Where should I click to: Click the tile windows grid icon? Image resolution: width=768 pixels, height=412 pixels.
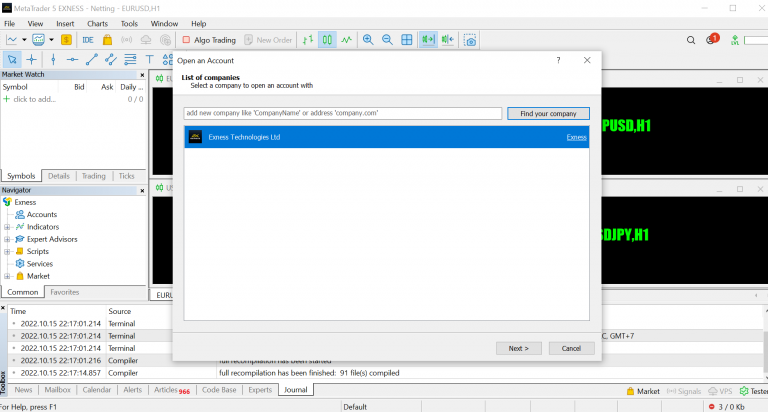pyautogui.click(x=407, y=40)
